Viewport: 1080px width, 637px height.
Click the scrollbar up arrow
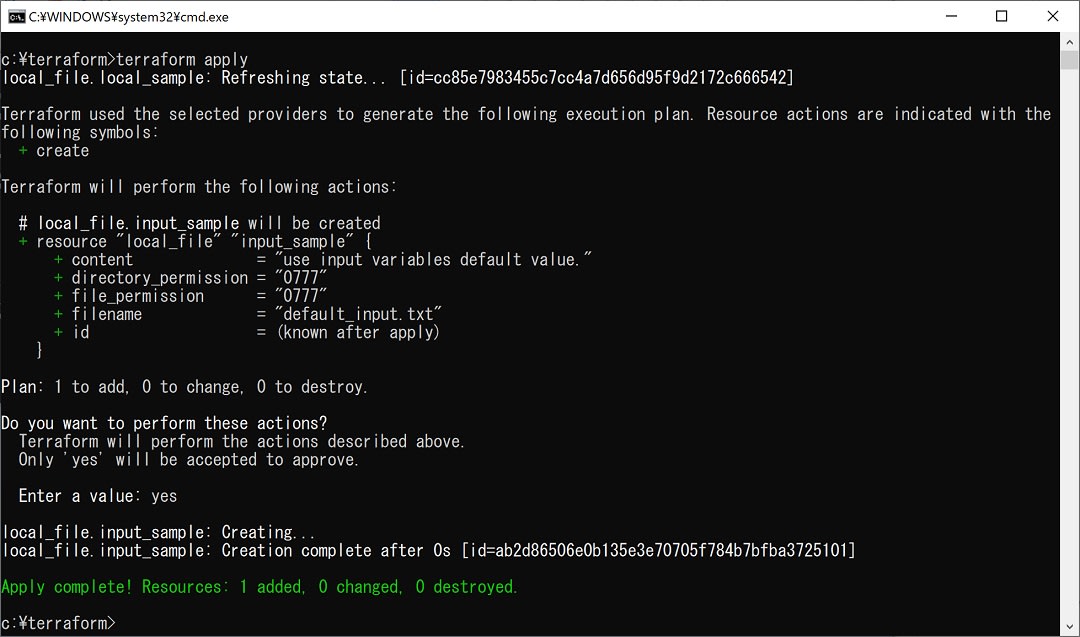coord(1069,41)
